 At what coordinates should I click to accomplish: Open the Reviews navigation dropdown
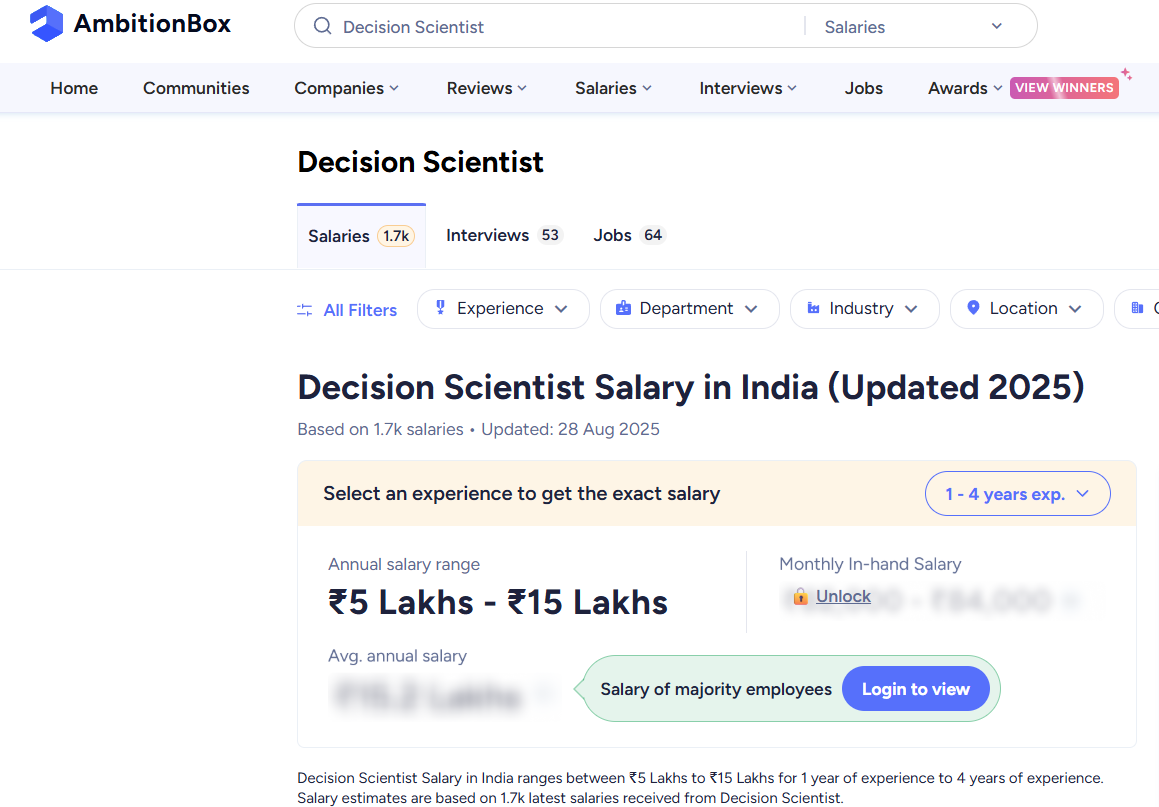(x=486, y=88)
